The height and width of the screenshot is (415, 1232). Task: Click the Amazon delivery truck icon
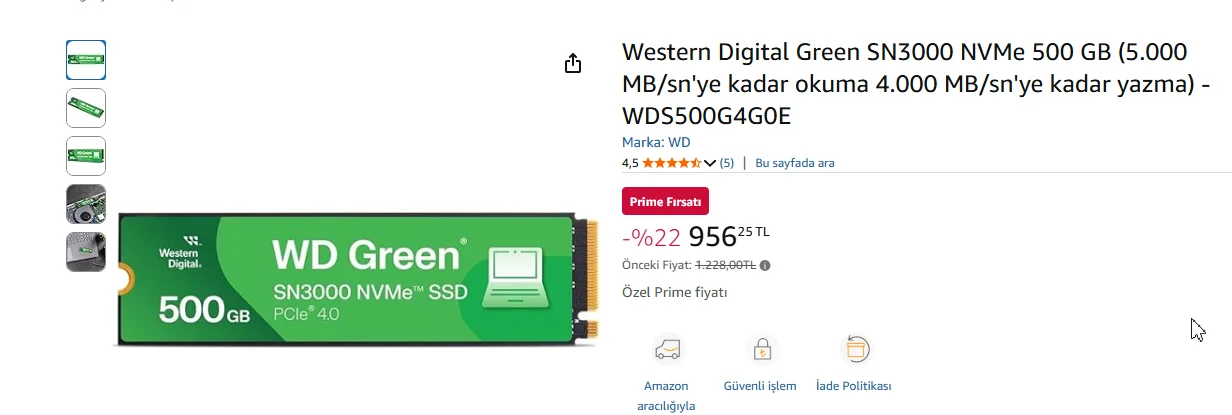tap(666, 349)
